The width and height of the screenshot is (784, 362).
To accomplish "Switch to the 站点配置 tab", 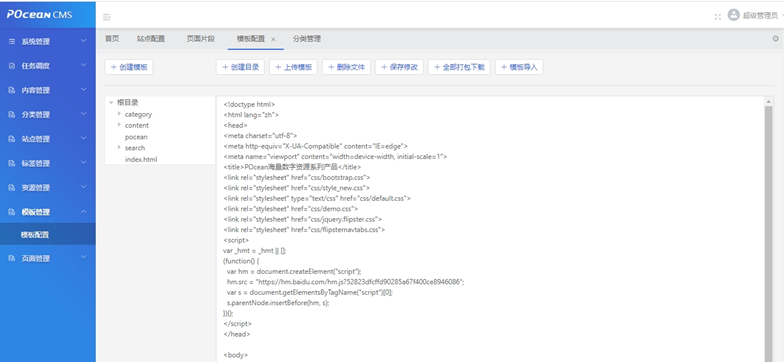I will (x=150, y=38).
